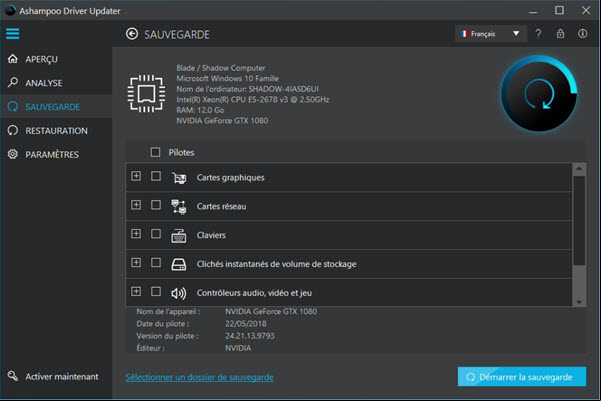Click Démarrer la sauvegarde button

pyautogui.click(x=522, y=376)
